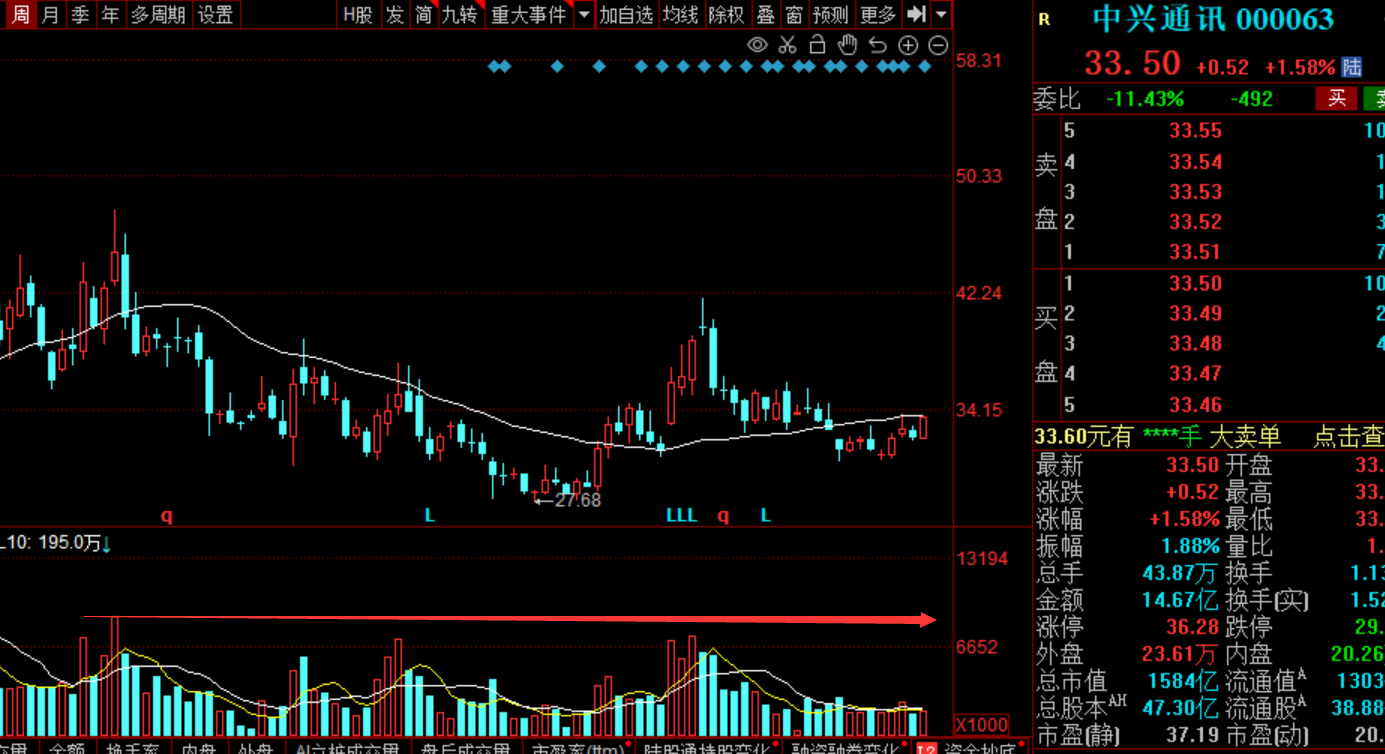Click the 13194 volume axis label
Screen dimensions: 1385x754
(982, 558)
